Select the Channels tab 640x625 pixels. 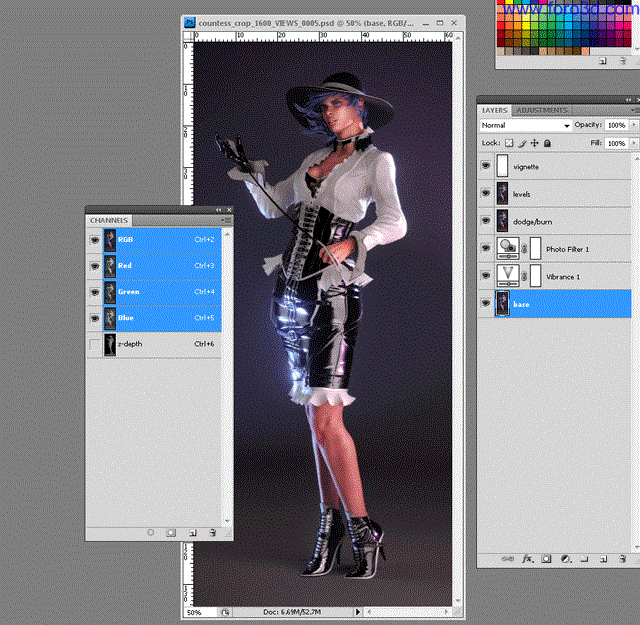109,220
